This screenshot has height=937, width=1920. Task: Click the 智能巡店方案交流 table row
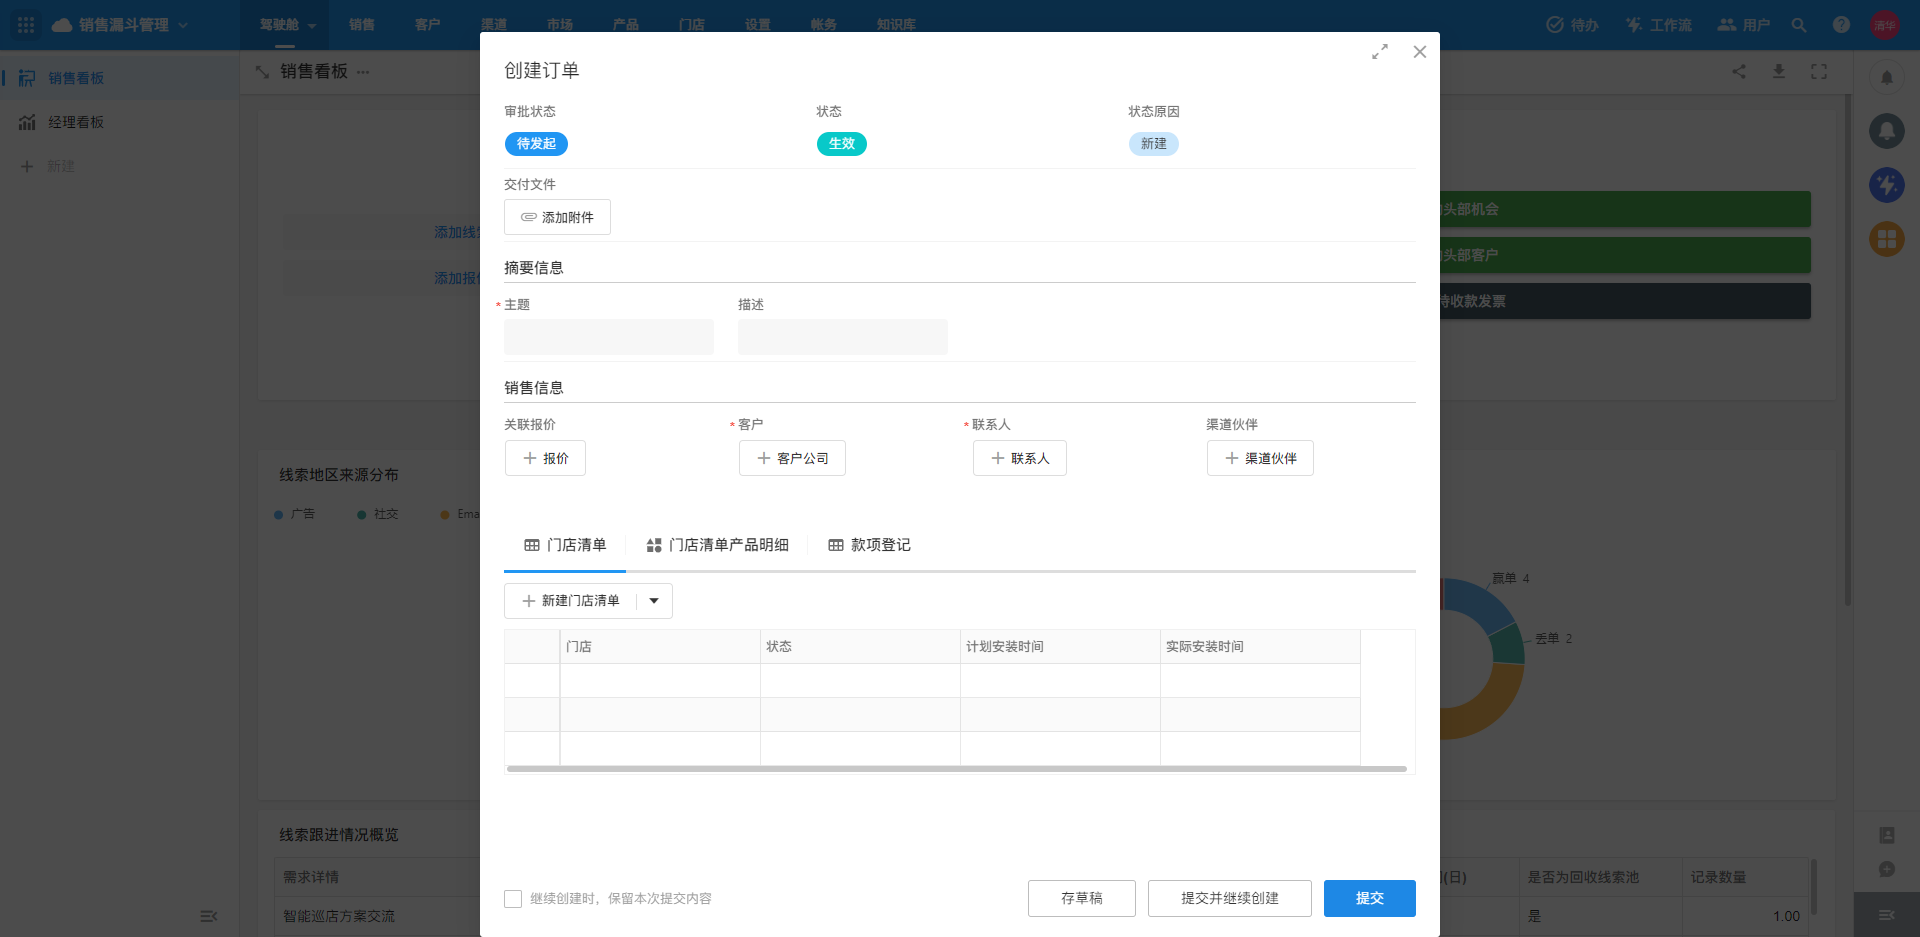[377, 916]
